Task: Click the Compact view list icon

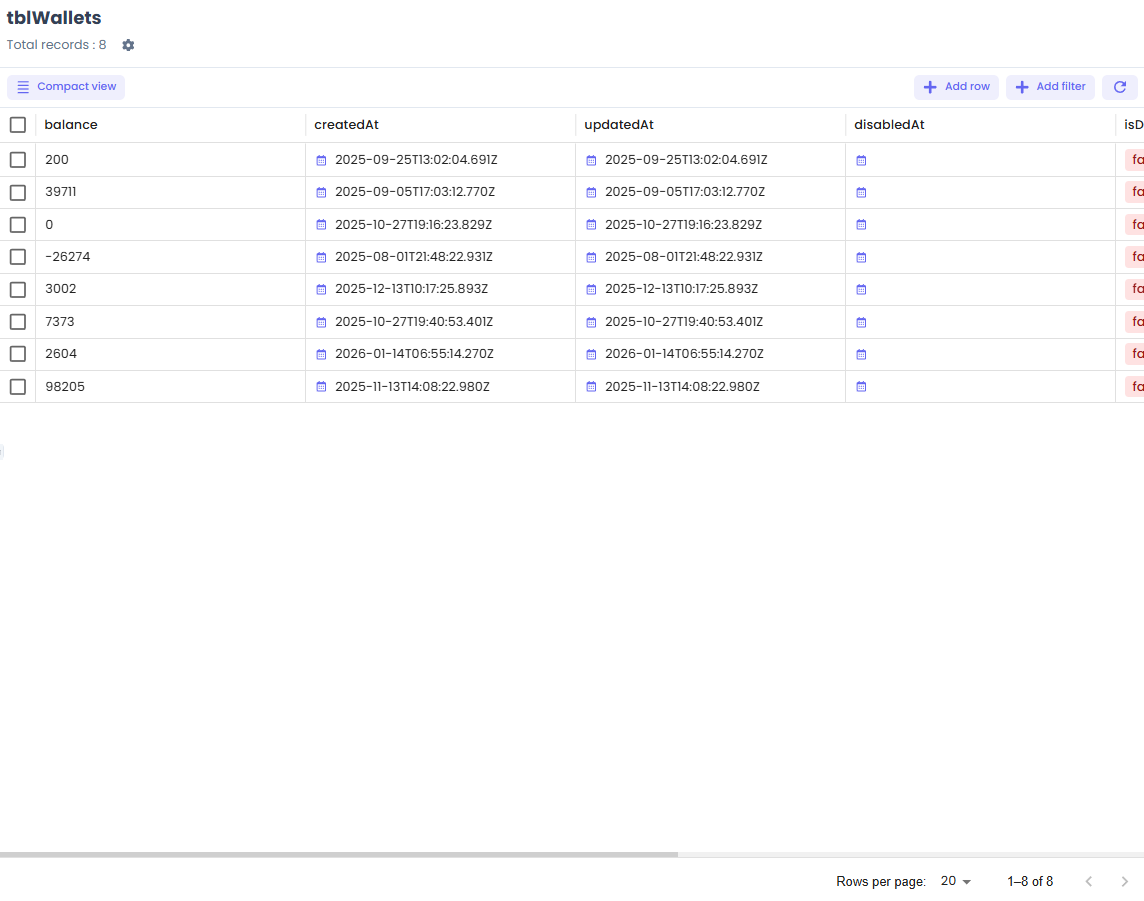Action: click(x=22, y=87)
